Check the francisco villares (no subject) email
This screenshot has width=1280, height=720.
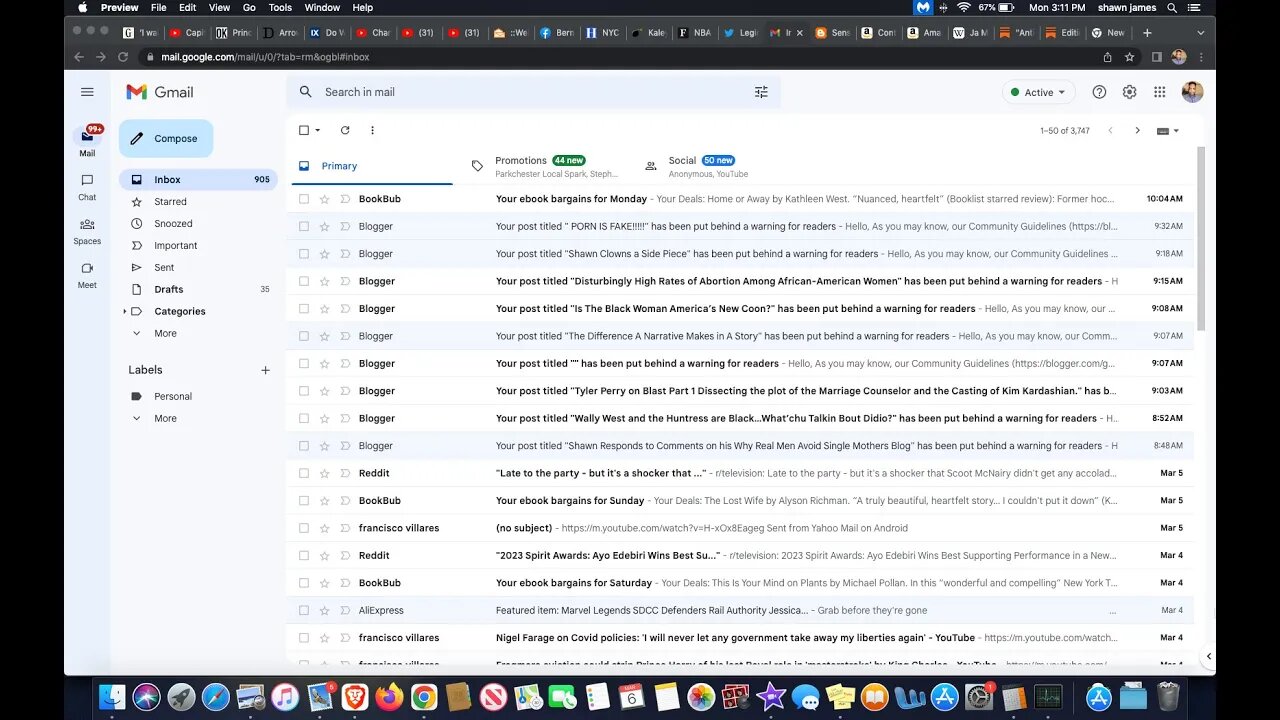pyautogui.click(x=304, y=528)
